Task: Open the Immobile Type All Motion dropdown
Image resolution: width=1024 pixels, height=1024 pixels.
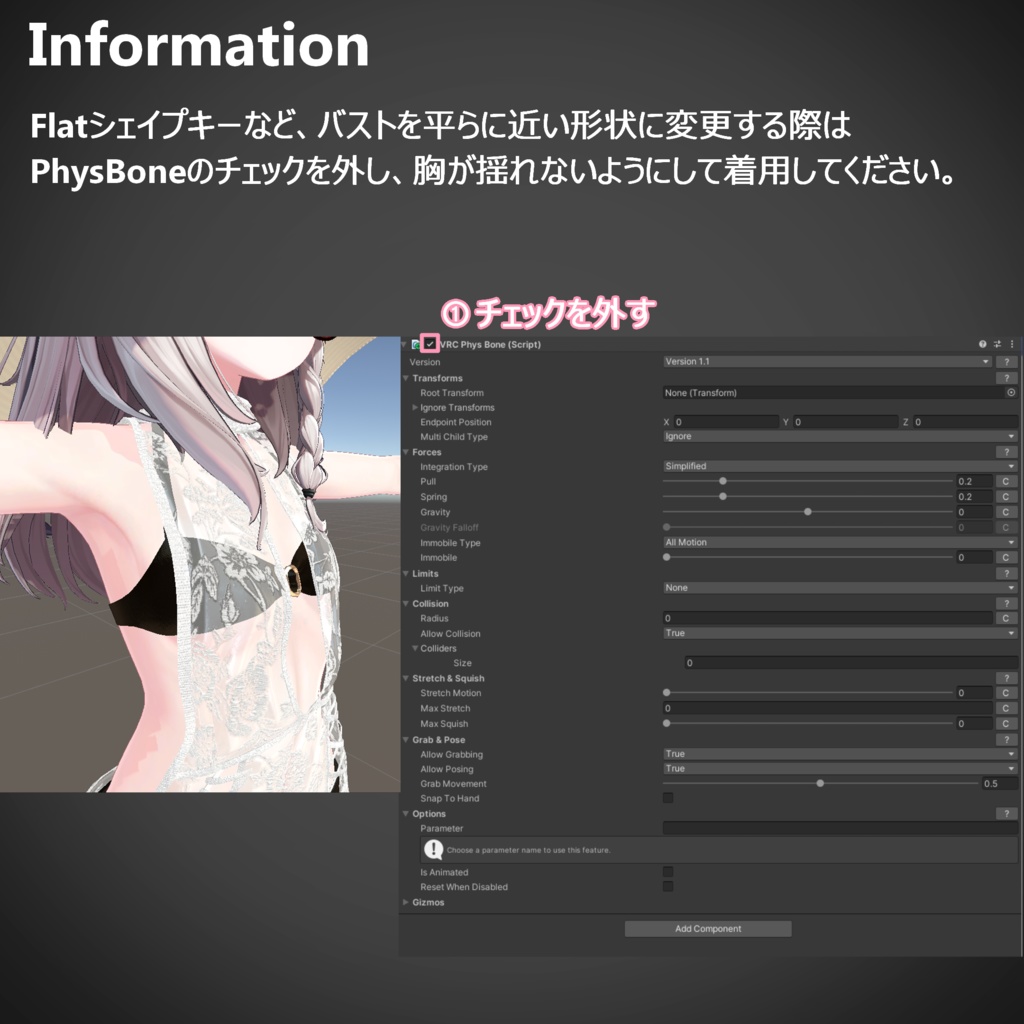Action: coord(840,542)
